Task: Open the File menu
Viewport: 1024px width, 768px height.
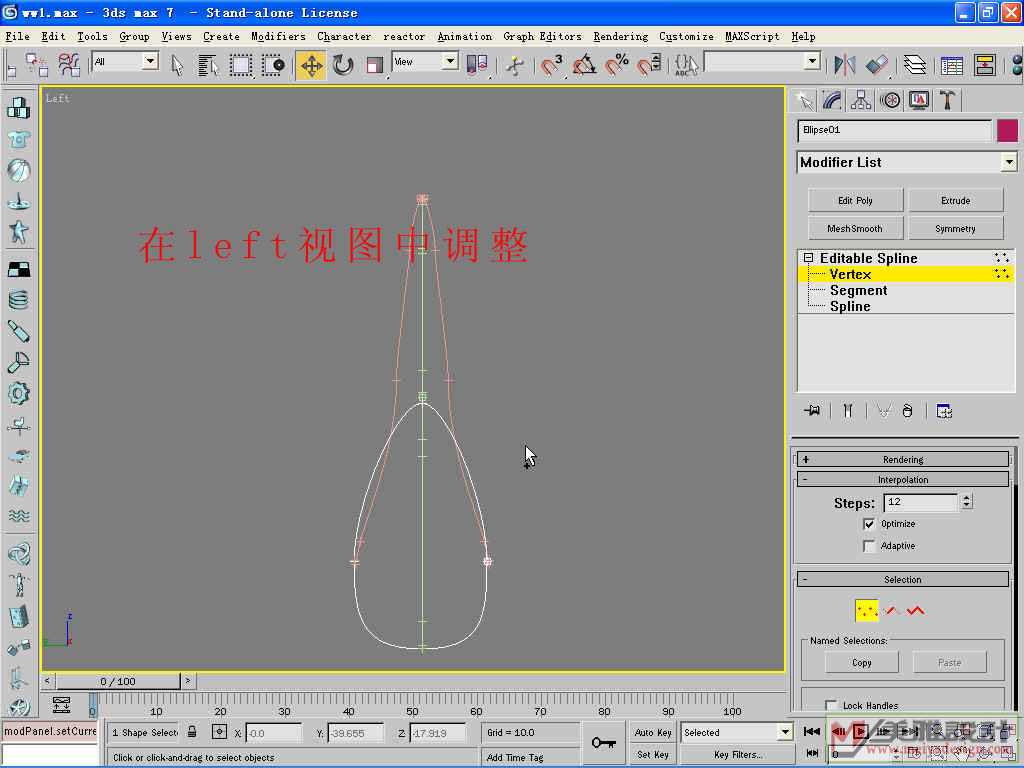Action: pos(18,37)
